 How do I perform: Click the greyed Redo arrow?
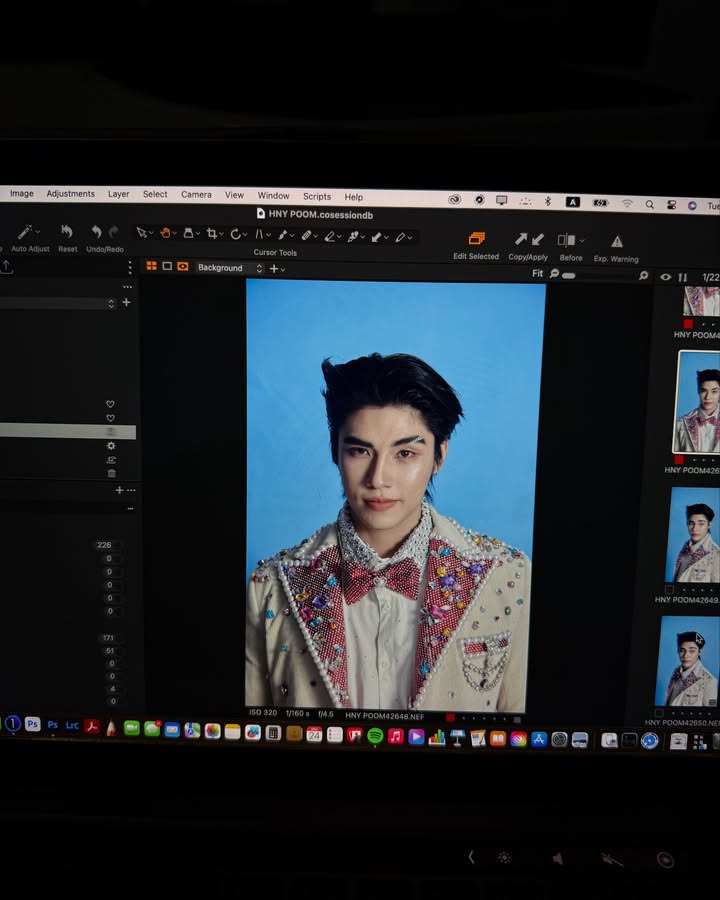pos(114,232)
